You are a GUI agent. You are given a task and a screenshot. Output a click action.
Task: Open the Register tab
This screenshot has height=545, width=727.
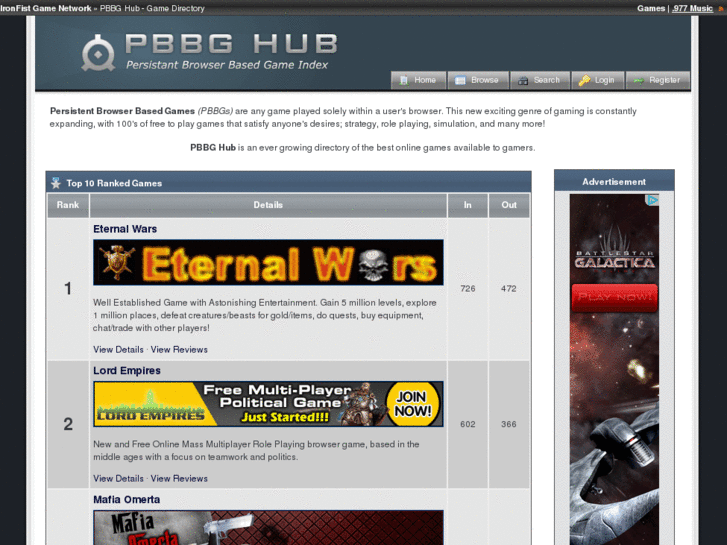click(658, 80)
